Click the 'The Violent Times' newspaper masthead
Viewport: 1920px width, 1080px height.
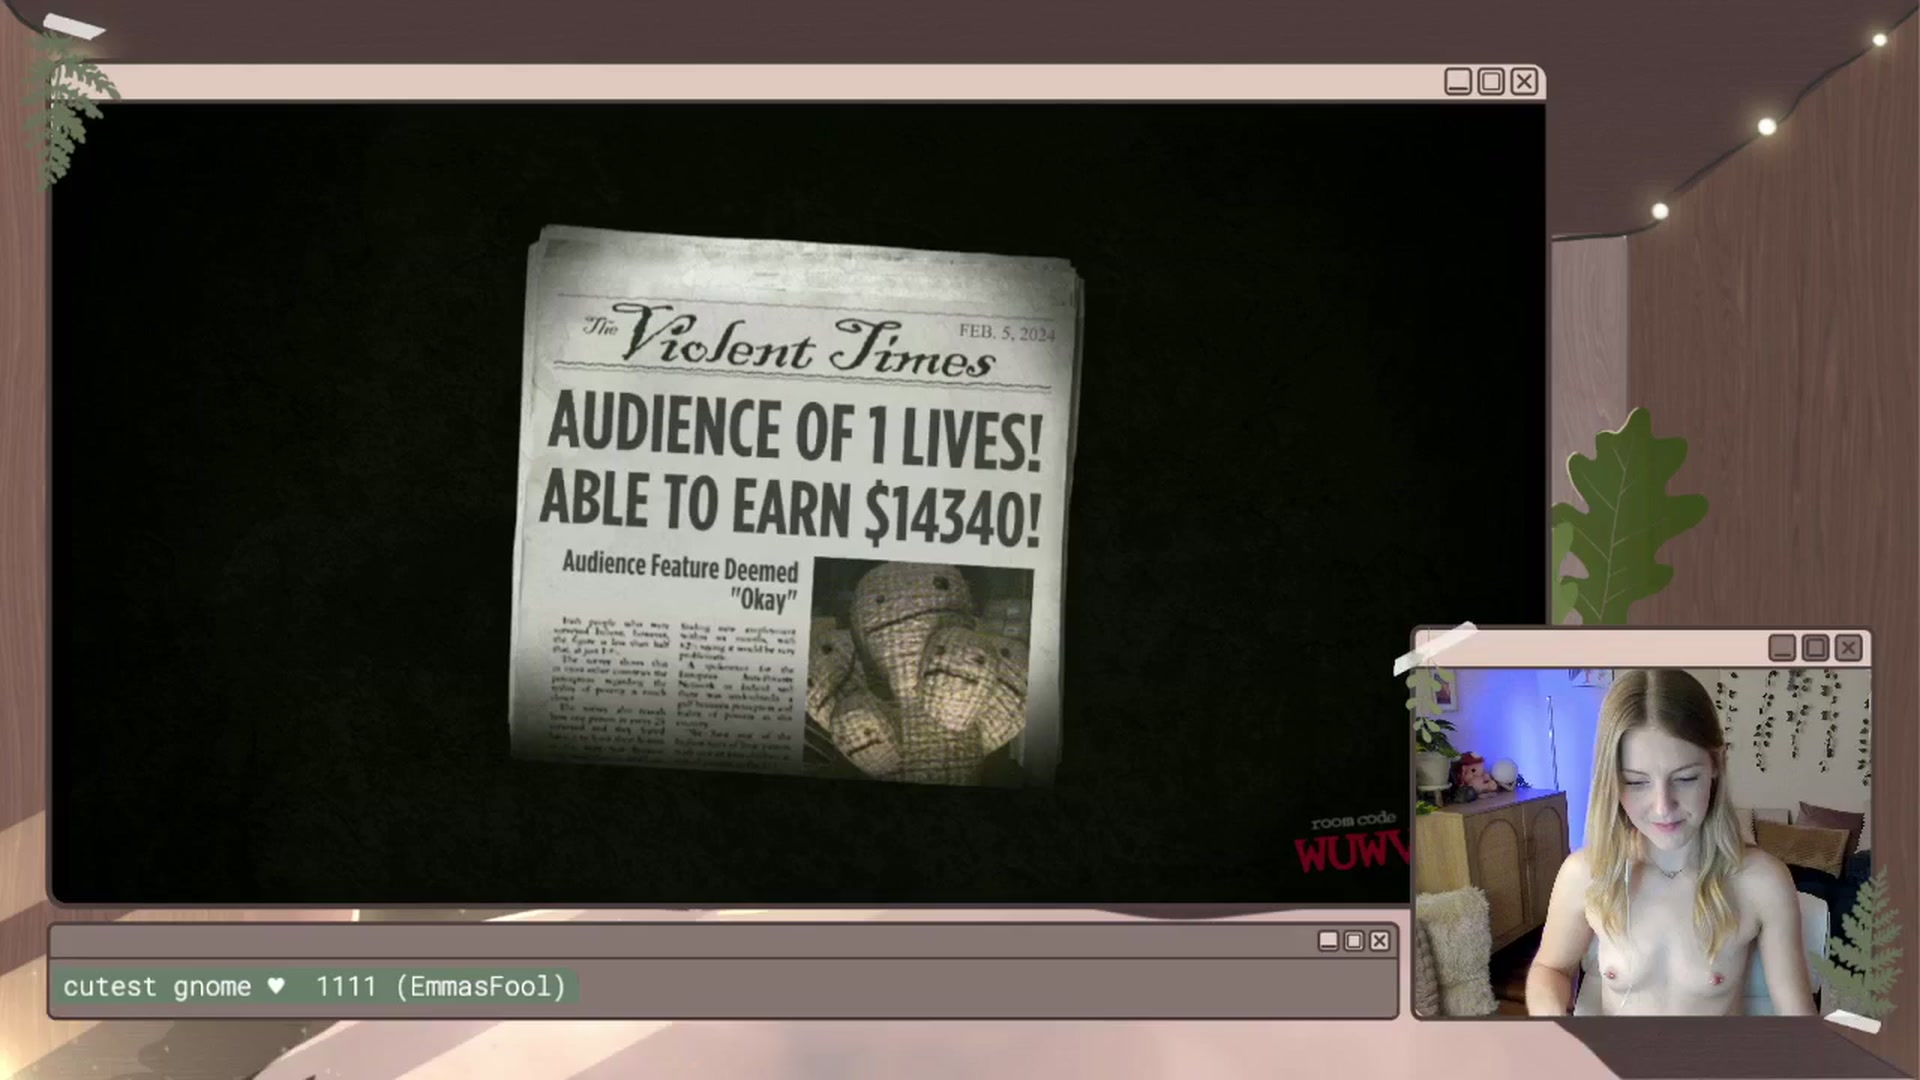click(790, 340)
